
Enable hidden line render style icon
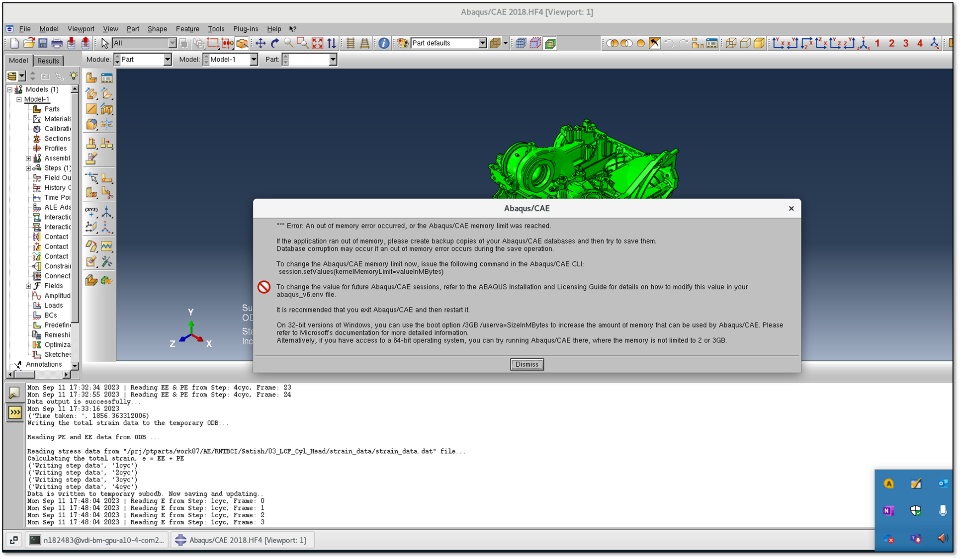click(745, 43)
